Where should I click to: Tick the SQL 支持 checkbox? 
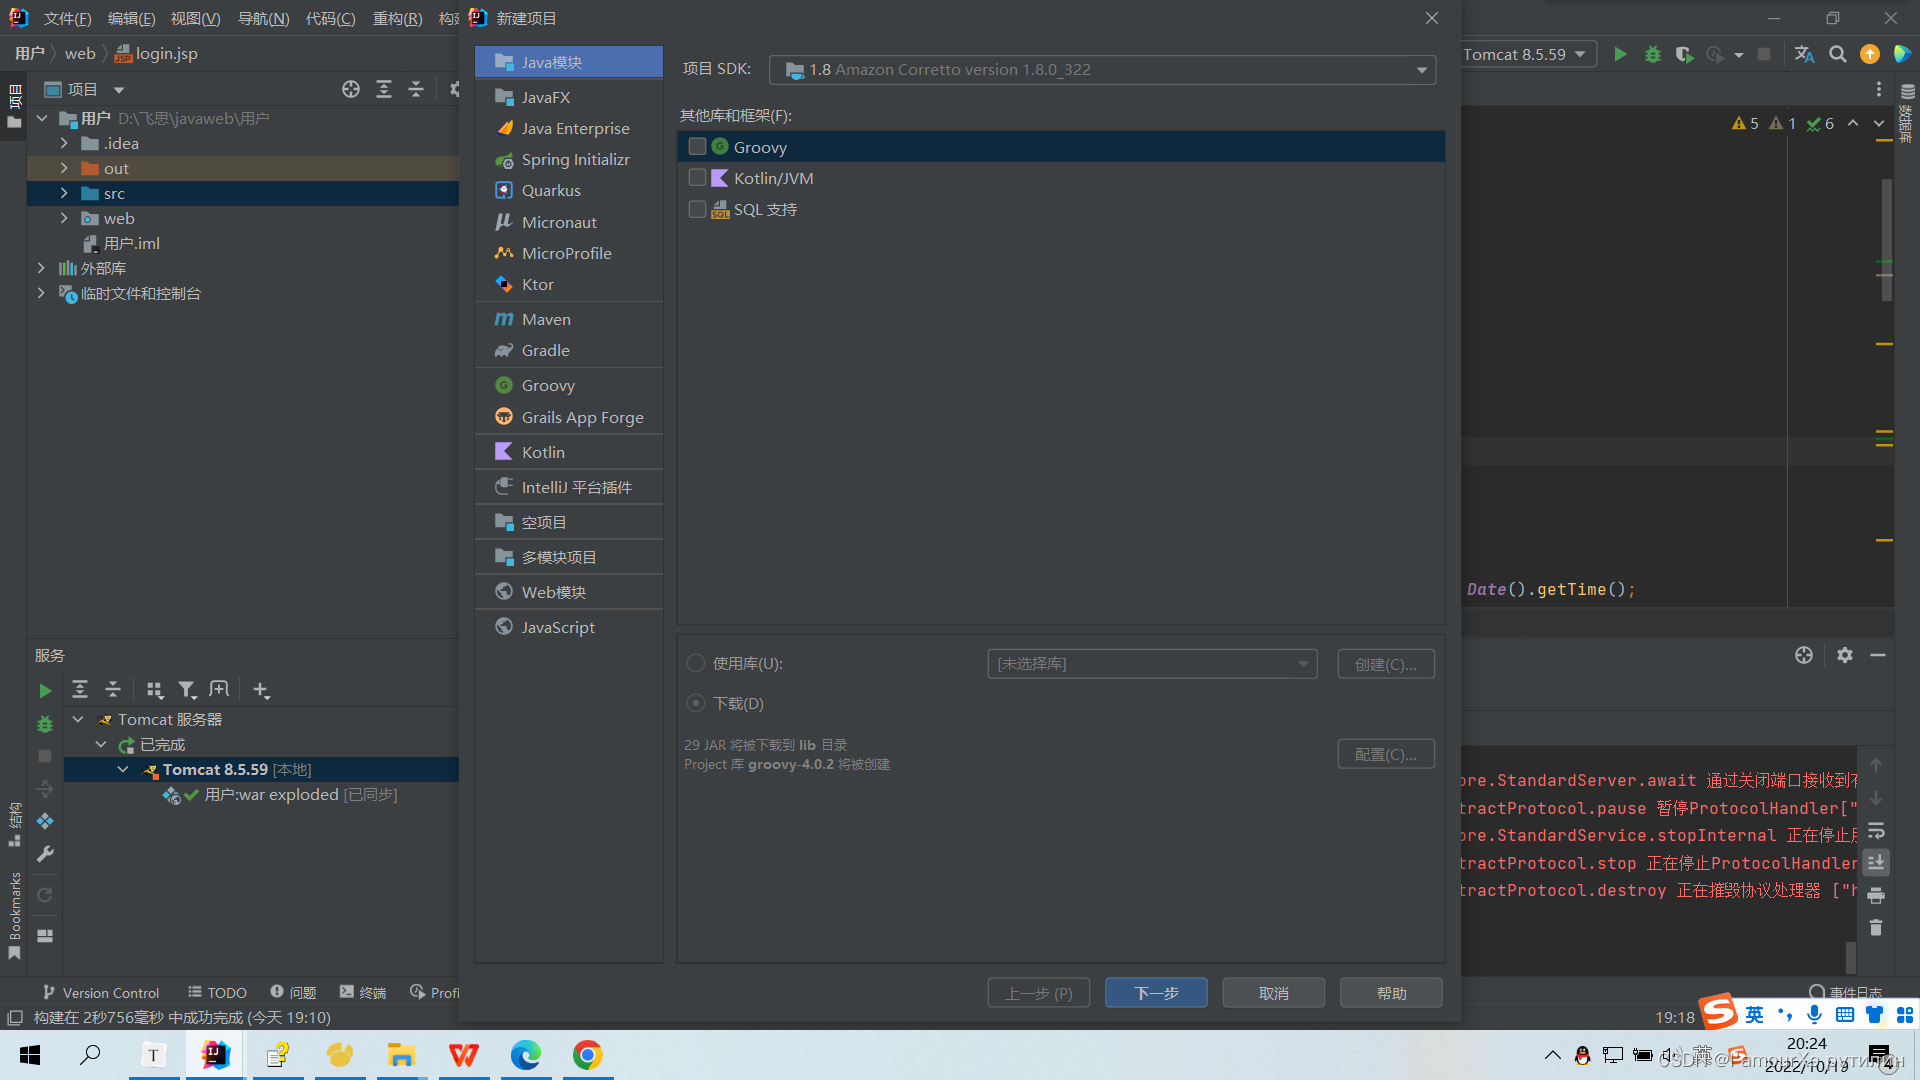click(x=697, y=209)
